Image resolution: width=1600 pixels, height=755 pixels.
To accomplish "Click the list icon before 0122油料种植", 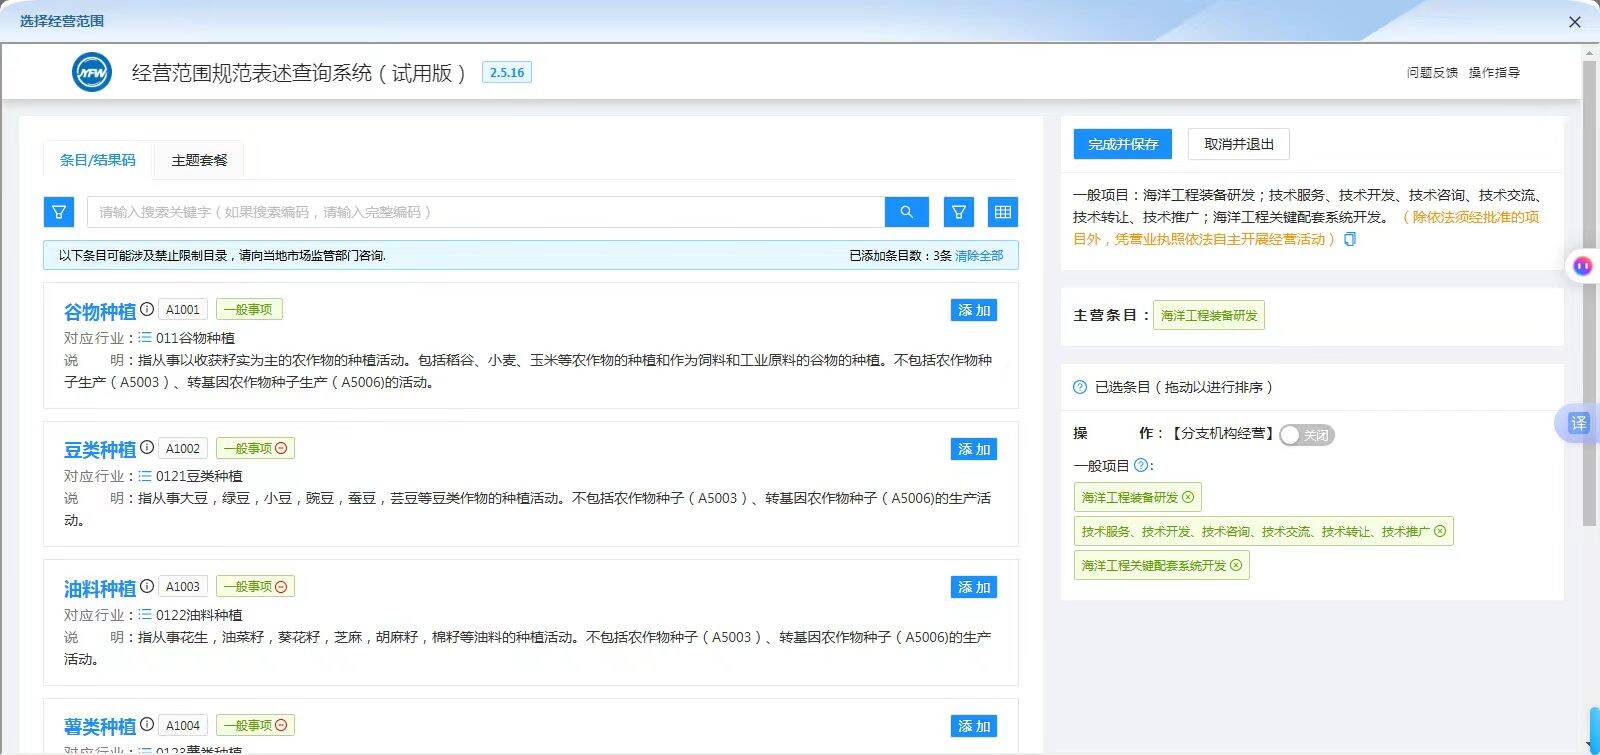I will pyautogui.click(x=145, y=615).
